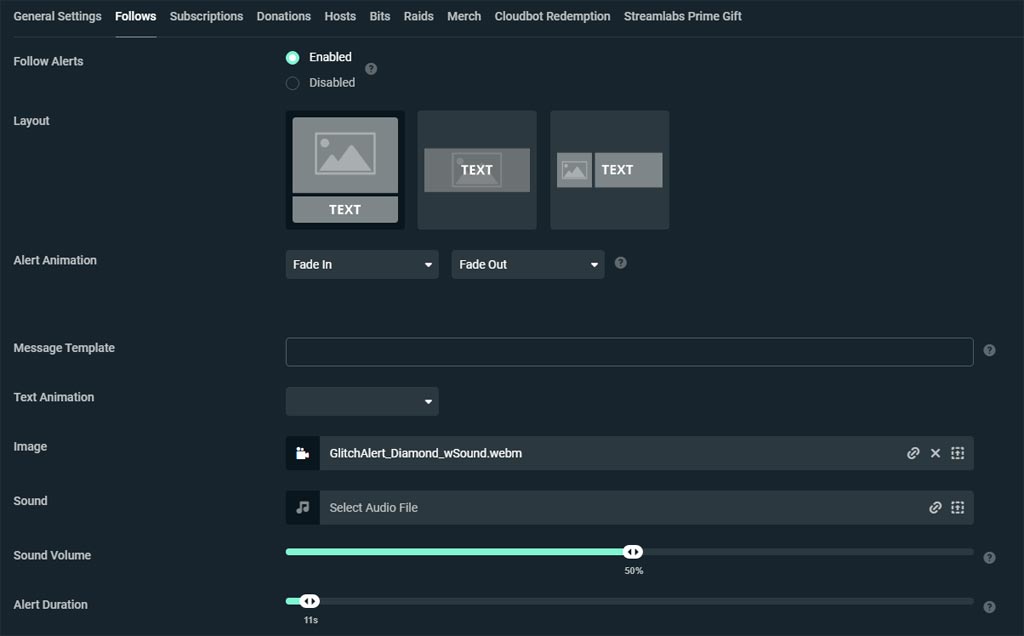Click the Alert Duration slider handle
Viewport: 1024px width, 636px height.
[x=310, y=601]
